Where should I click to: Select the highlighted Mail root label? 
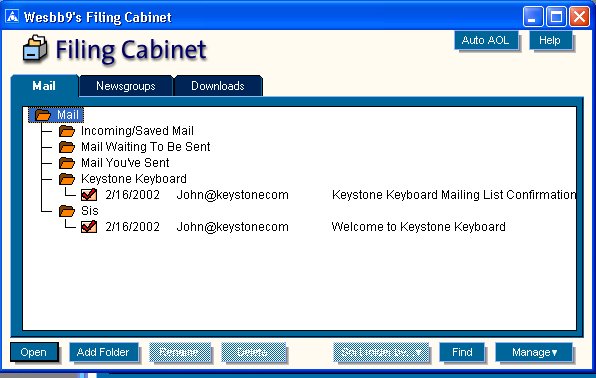coord(68,115)
